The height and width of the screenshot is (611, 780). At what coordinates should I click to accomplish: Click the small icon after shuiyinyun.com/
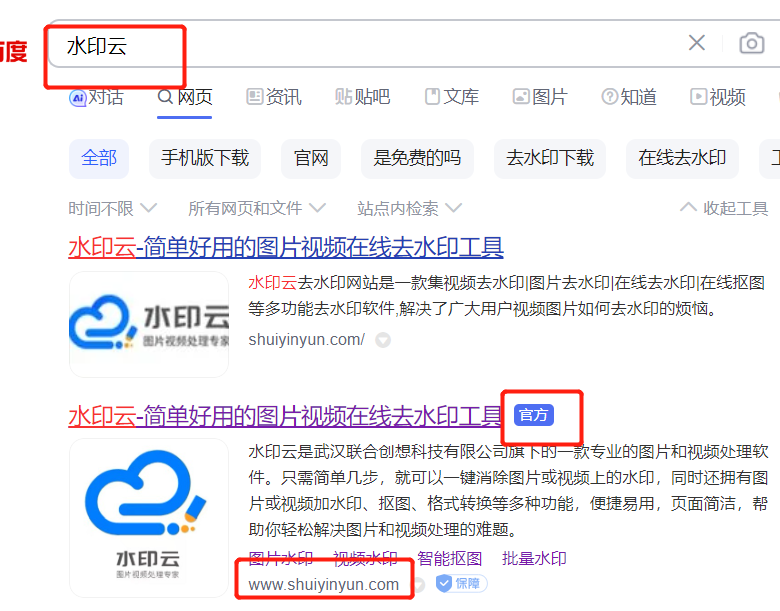382,340
